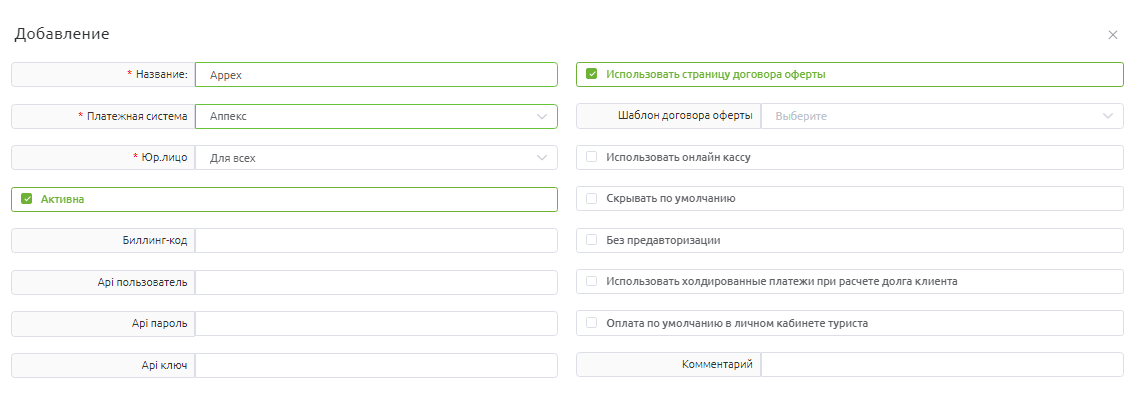Click the Название field containing Appex
Image resolution: width=1133 pixels, height=393 pixels.
coord(376,74)
